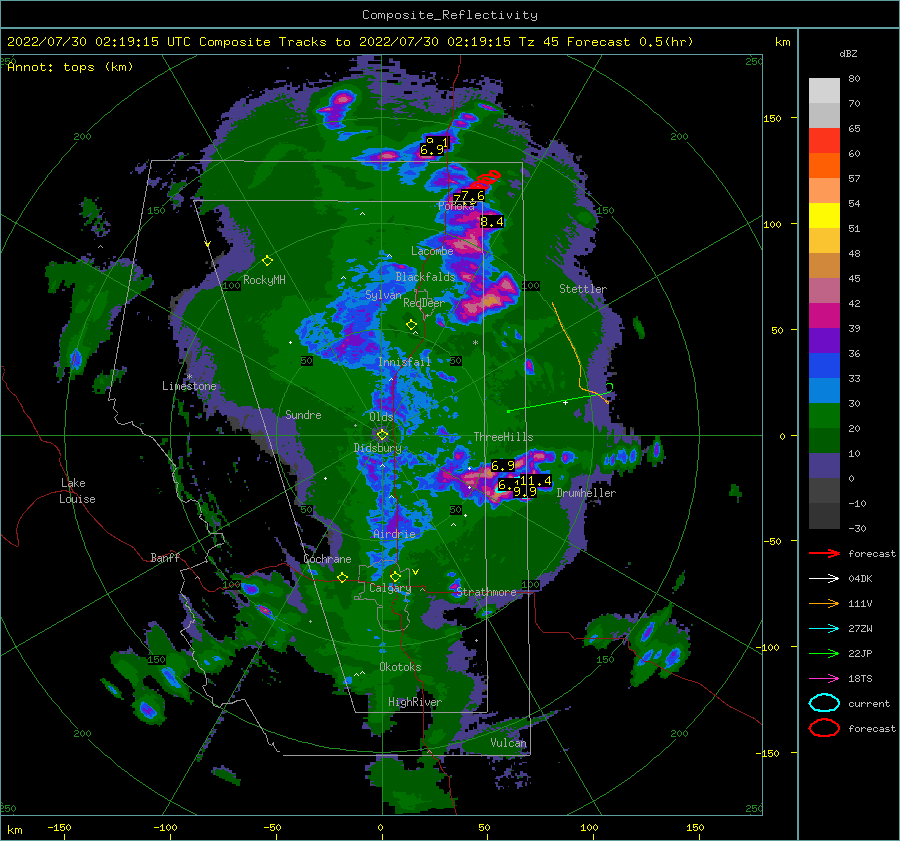Click the yellow diamond marker below RedDeer
The height and width of the screenshot is (841, 900).
pos(411,325)
